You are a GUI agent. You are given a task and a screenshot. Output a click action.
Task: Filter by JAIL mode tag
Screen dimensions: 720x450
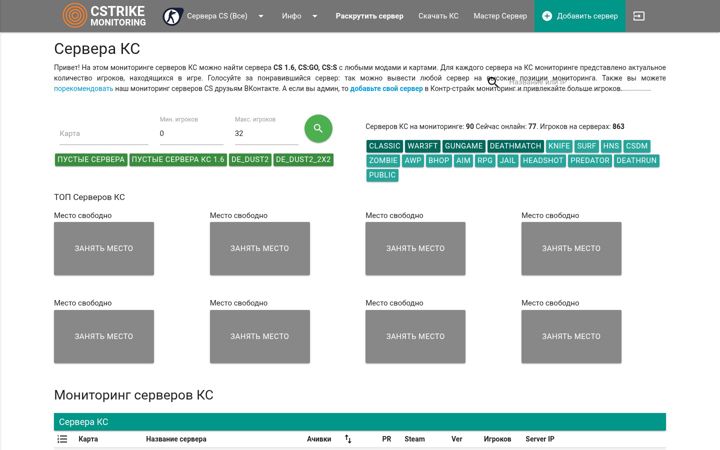[x=507, y=160]
